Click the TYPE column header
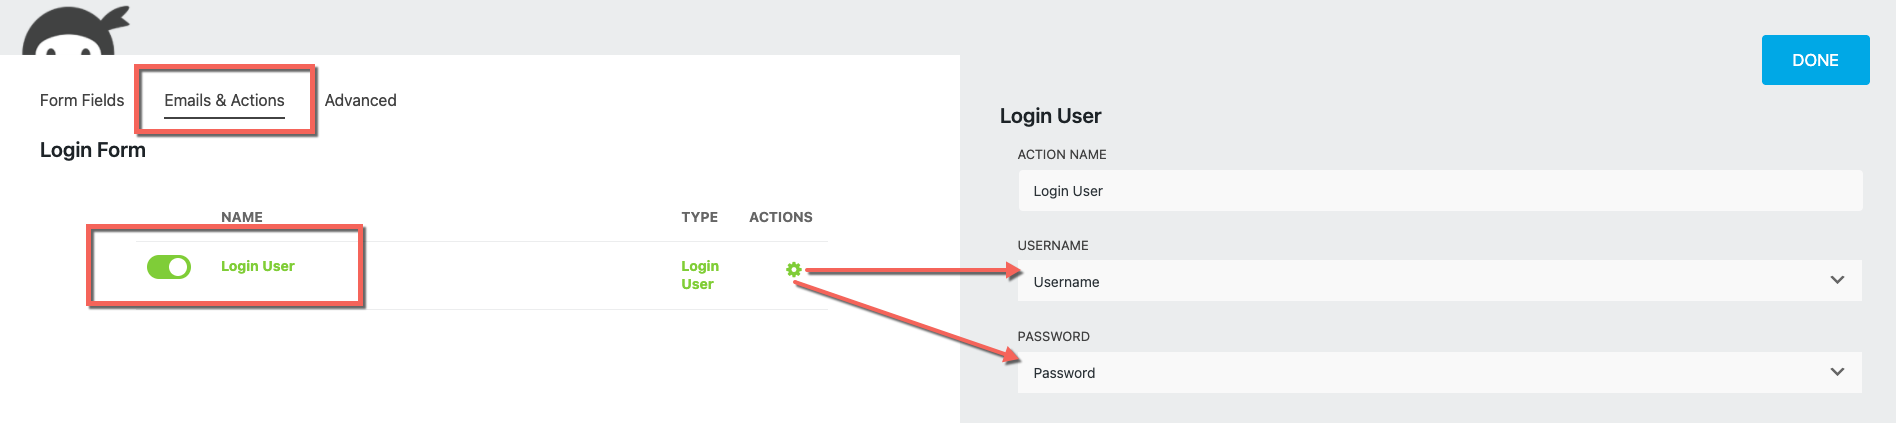The height and width of the screenshot is (423, 1896). tap(699, 217)
